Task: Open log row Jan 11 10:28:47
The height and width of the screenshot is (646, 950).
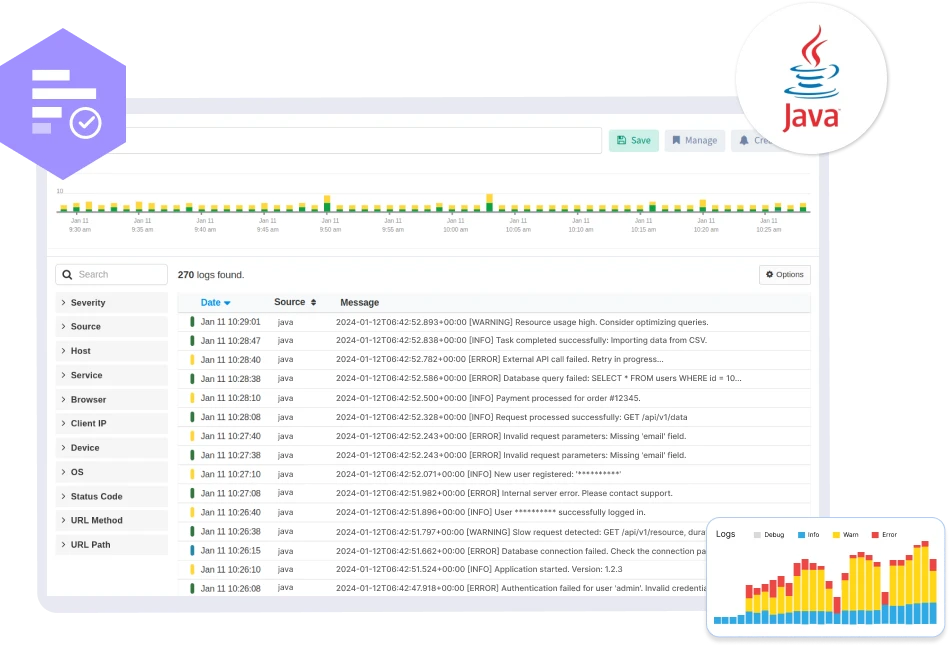Action: [x=494, y=341]
